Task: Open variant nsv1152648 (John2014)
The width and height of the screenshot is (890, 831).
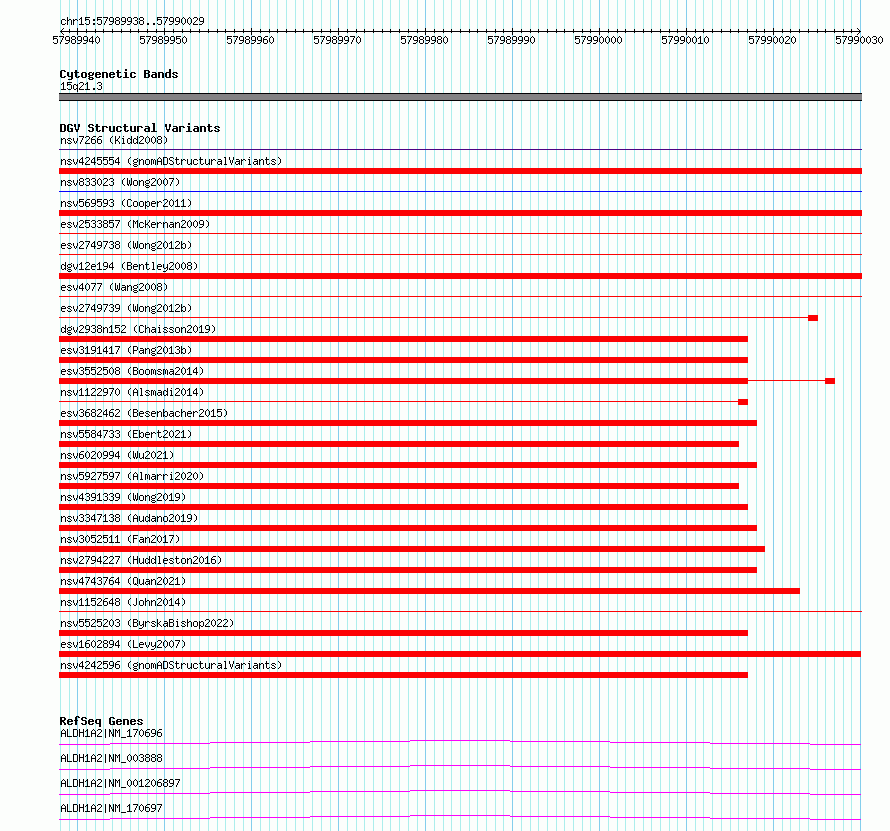Action: point(123,602)
